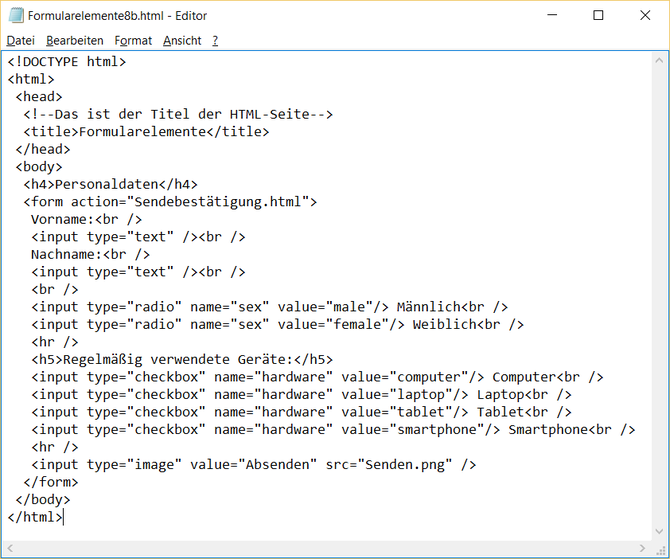Viewport: 670px width, 559px height.
Task: Click the checkbox line with value "tablet"
Action: (301, 412)
